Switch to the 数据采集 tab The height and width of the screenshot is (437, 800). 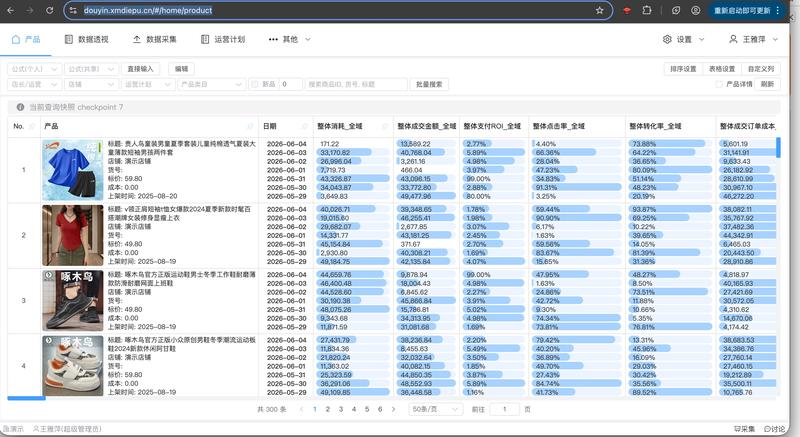(x=155, y=39)
